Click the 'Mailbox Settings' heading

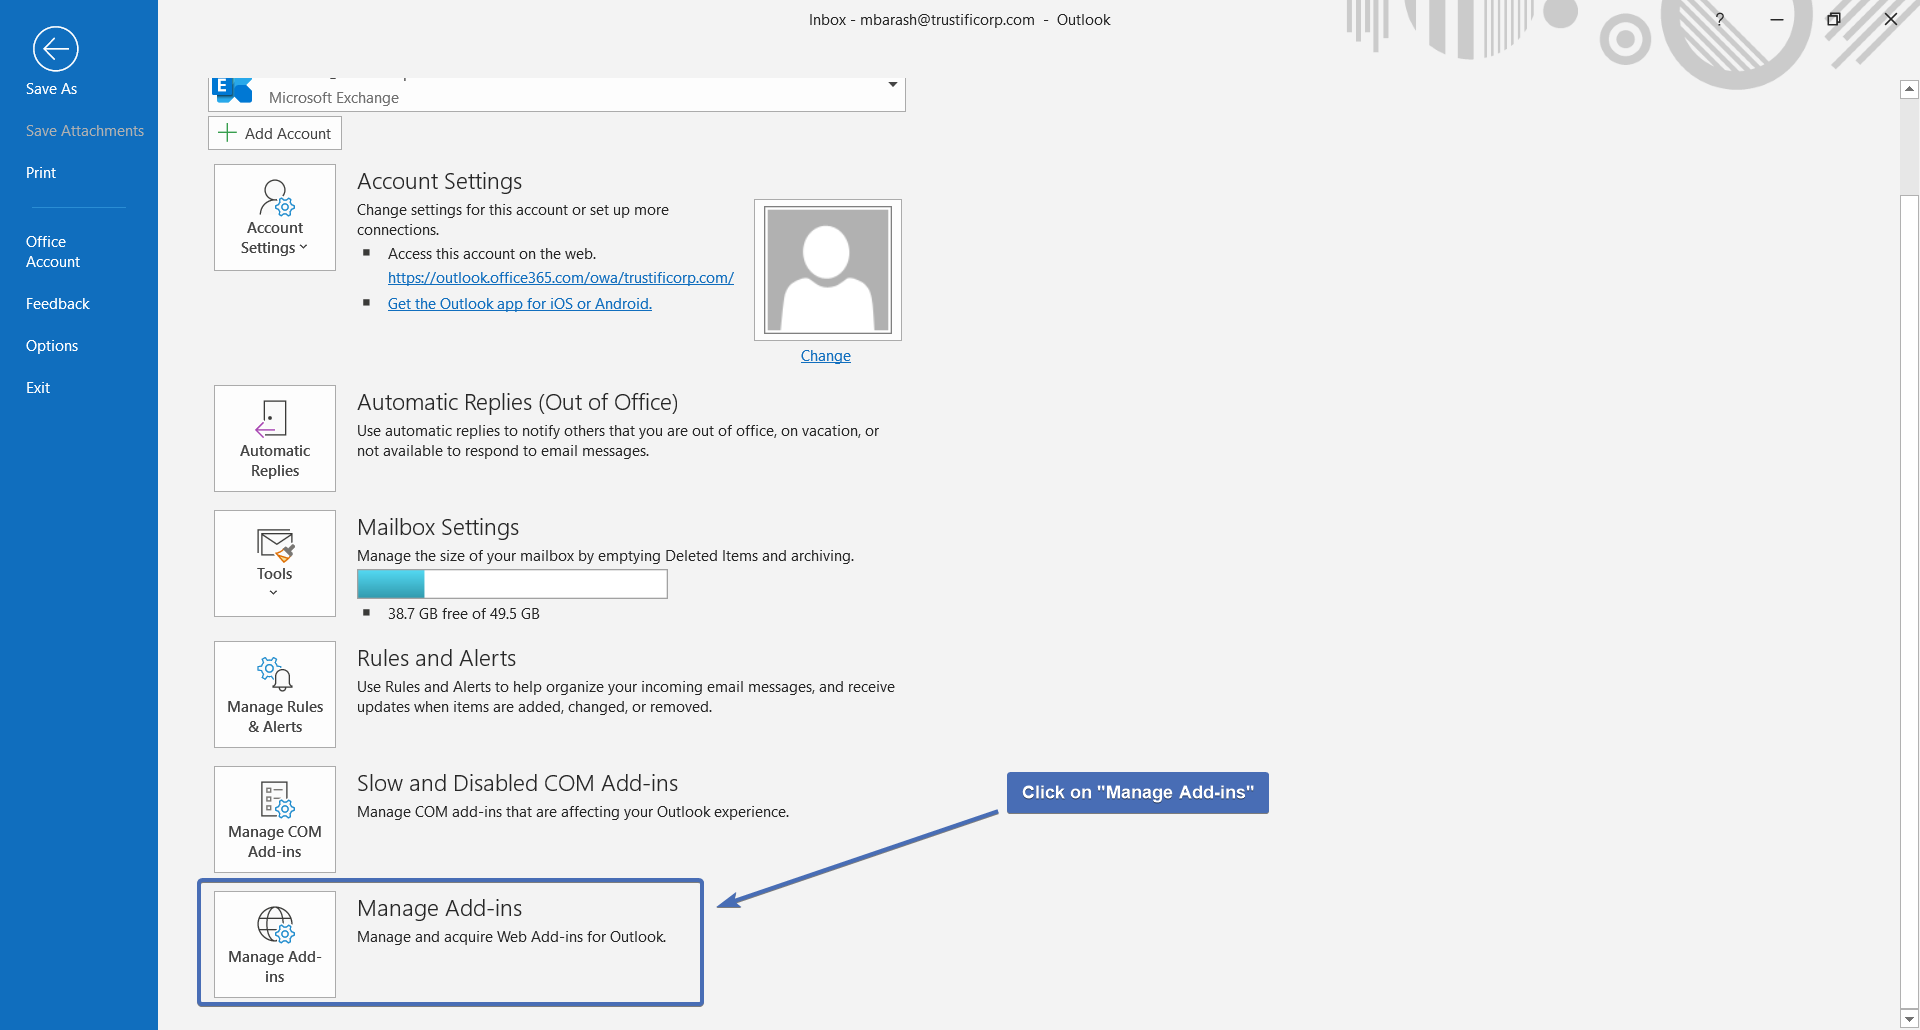pyautogui.click(x=438, y=528)
